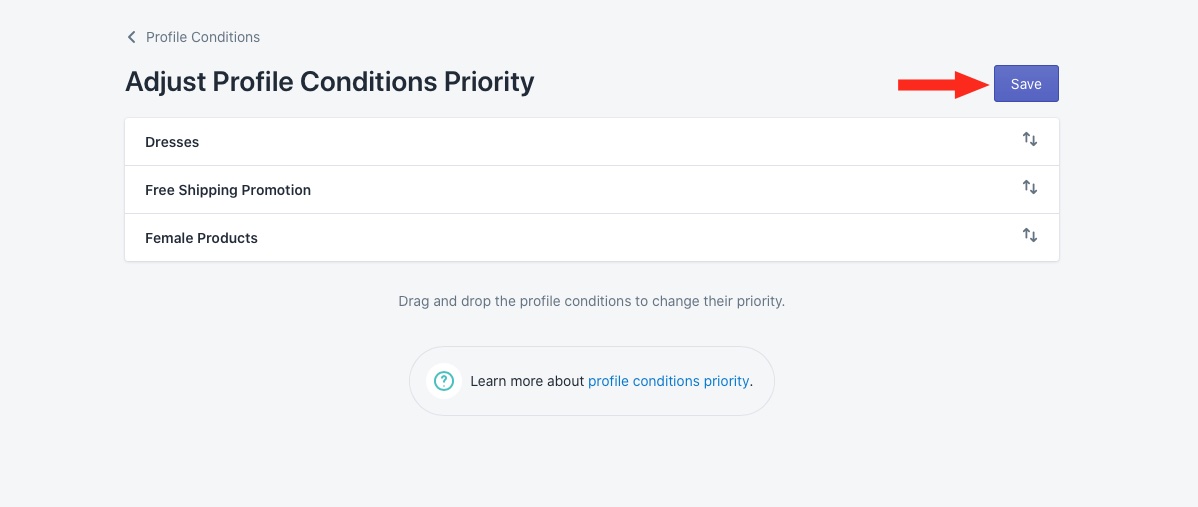Click the red arrow pointing to Save

944,85
